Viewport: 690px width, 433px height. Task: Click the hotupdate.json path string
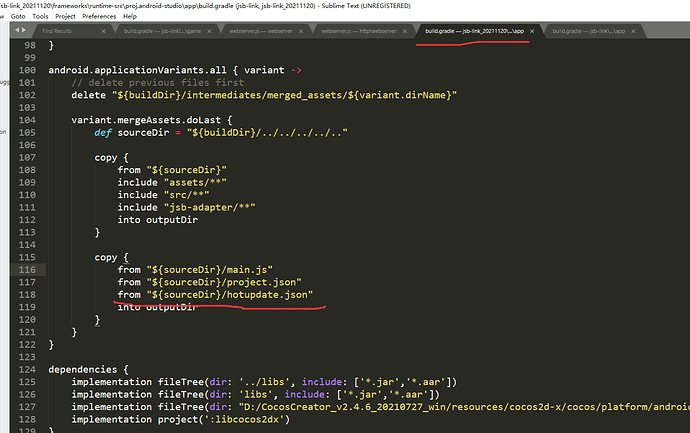(x=230, y=295)
